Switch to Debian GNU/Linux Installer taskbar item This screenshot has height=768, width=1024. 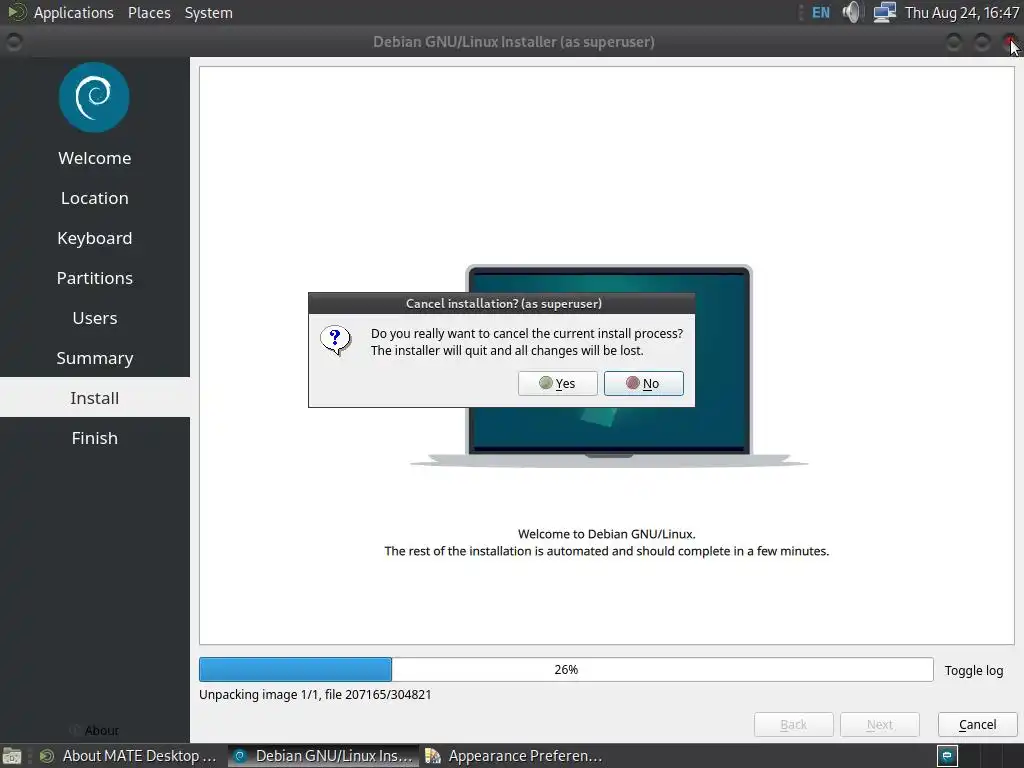tap(323, 756)
